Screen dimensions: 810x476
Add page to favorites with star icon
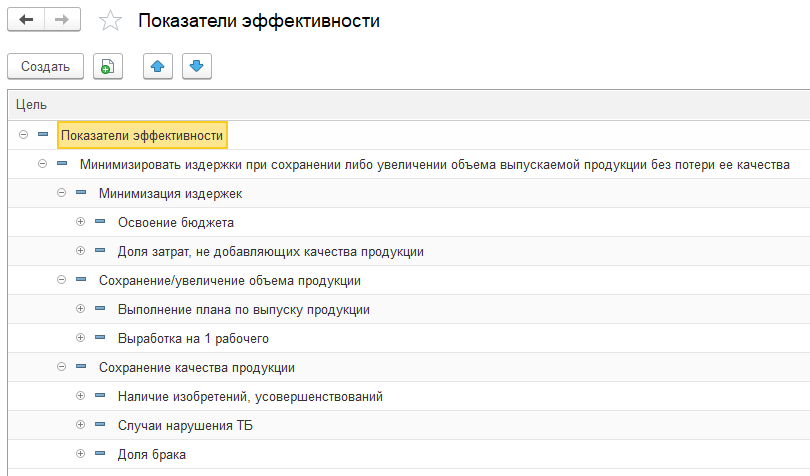(x=110, y=21)
